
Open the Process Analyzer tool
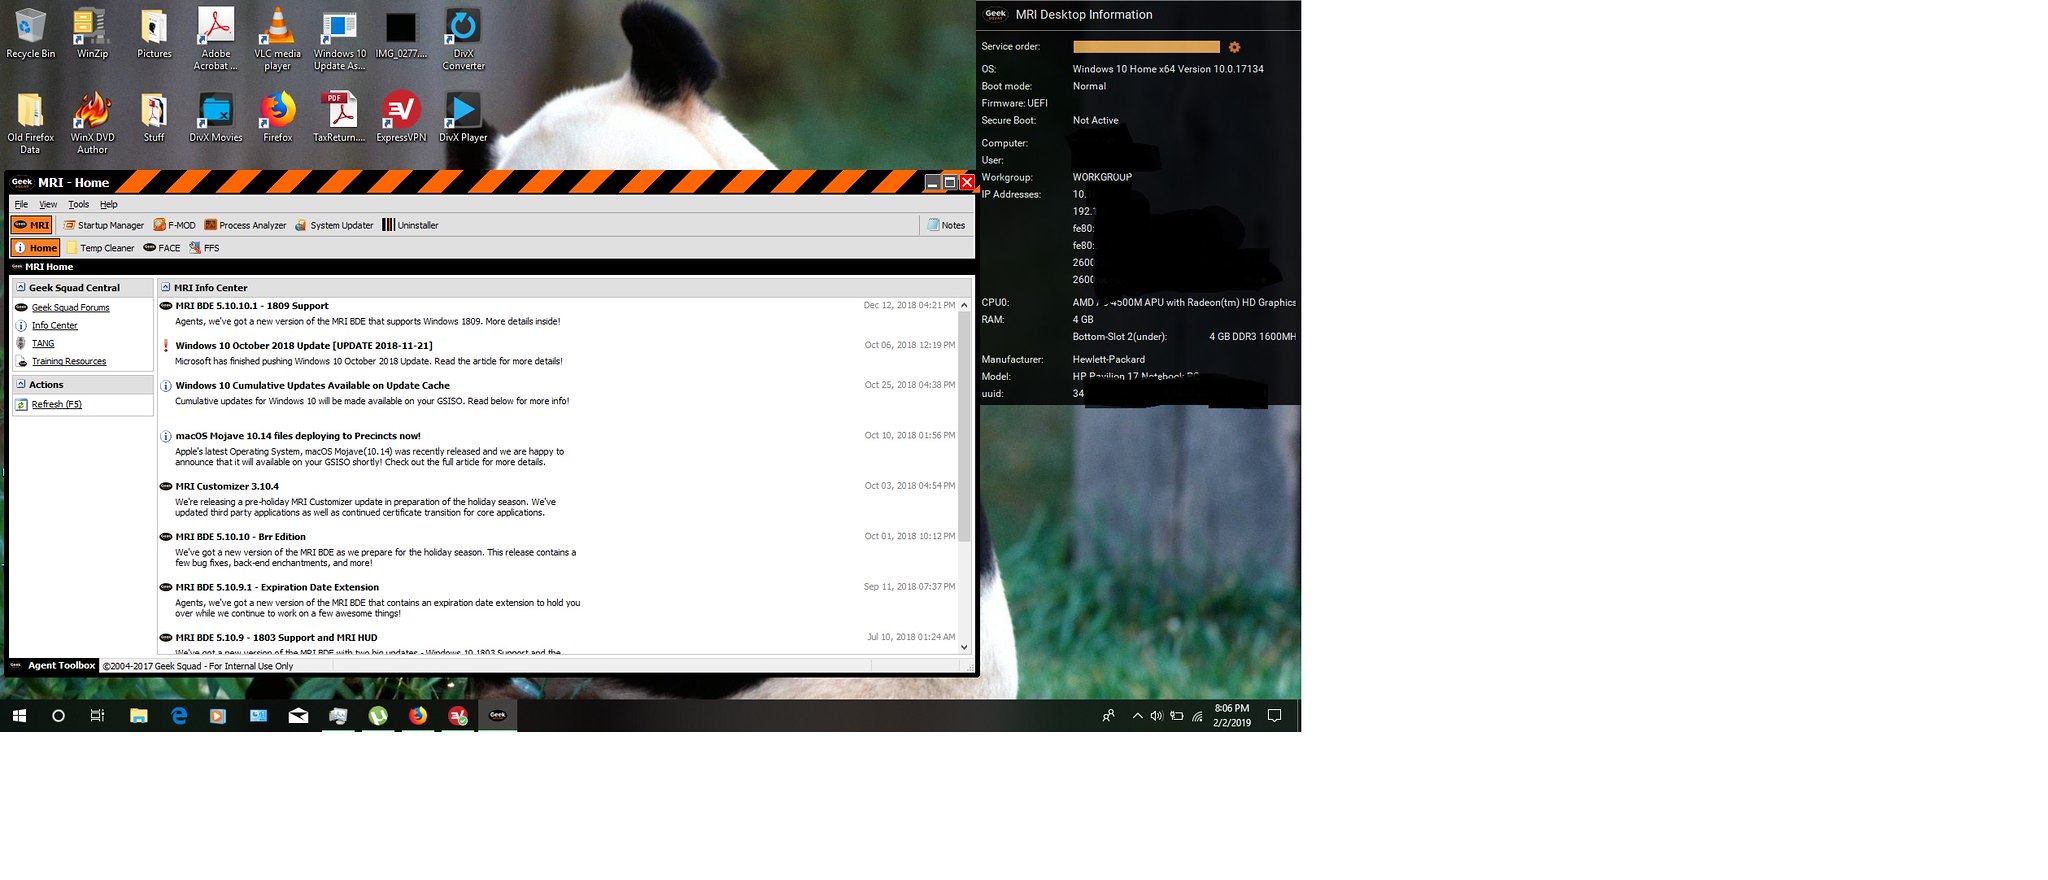(245, 225)
